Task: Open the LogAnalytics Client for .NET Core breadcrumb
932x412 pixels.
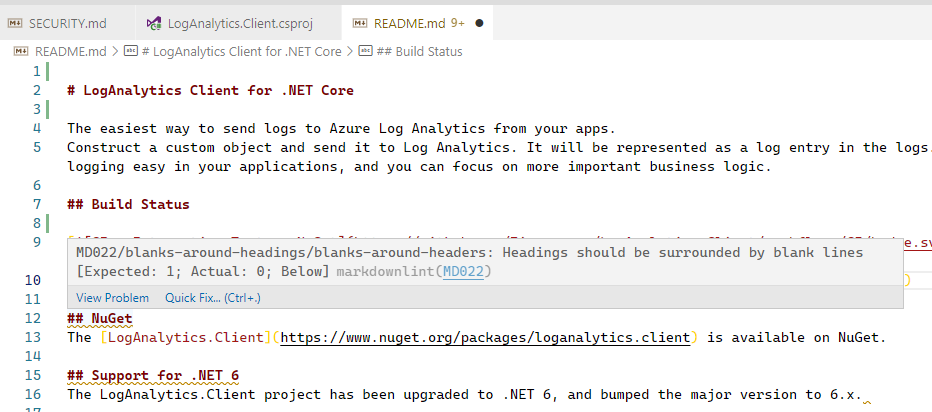Action: (241, 51)
